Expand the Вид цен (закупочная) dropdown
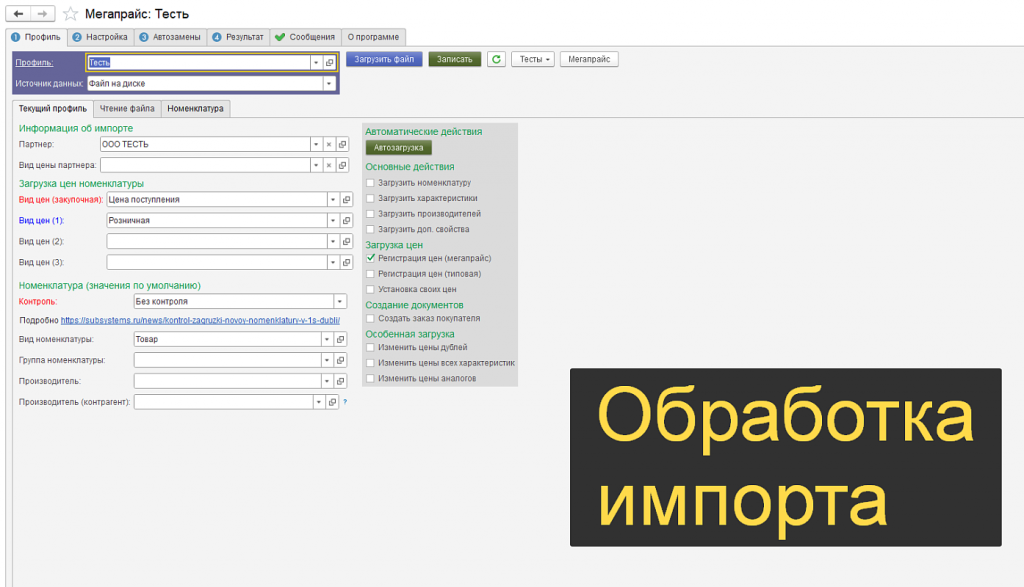 (333, 199)
